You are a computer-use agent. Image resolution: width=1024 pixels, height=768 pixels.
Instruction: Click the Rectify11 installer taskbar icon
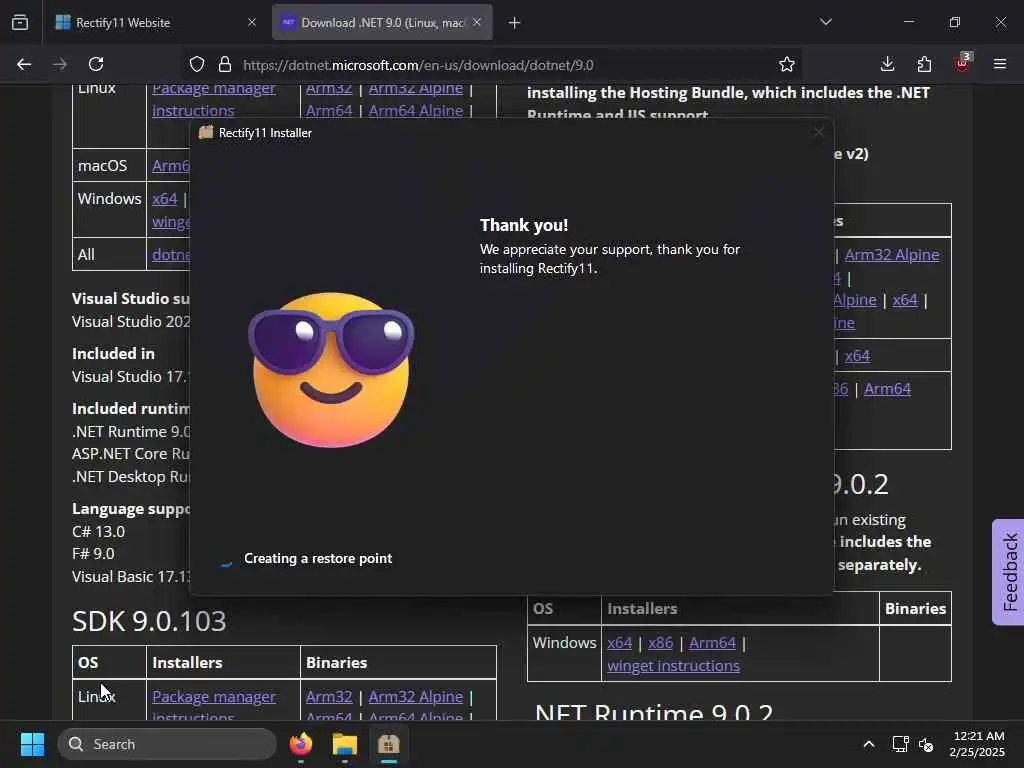389,744
